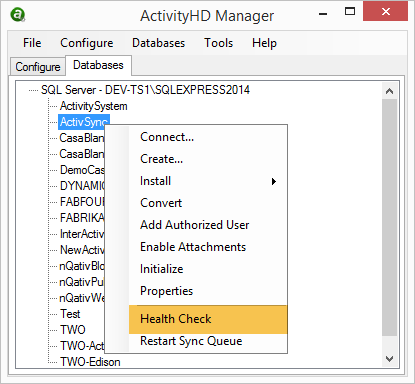415x384 pixels.
Task: Run Health Check from context menu
Action: click(208, 319)
